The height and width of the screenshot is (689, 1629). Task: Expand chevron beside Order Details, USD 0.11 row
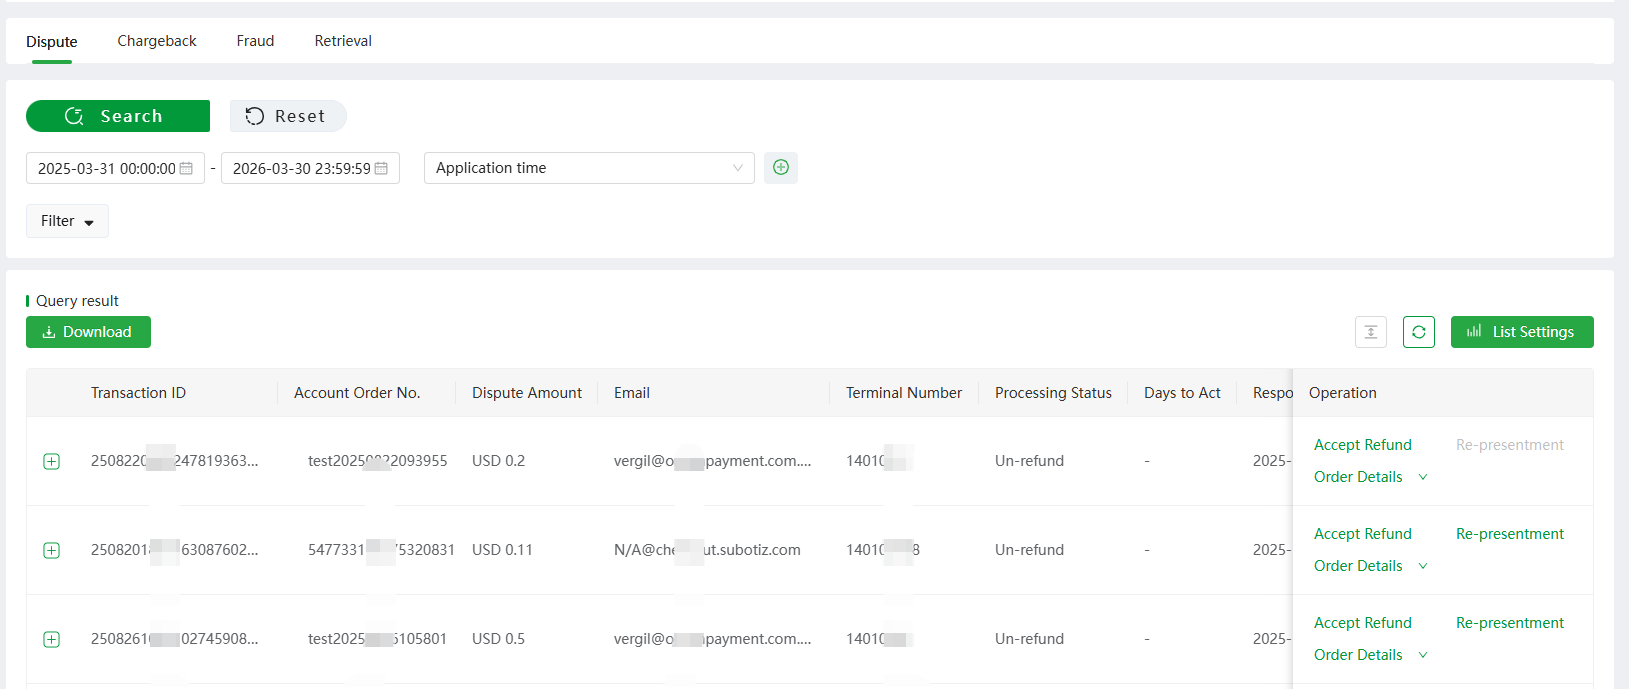point(1423,566)
